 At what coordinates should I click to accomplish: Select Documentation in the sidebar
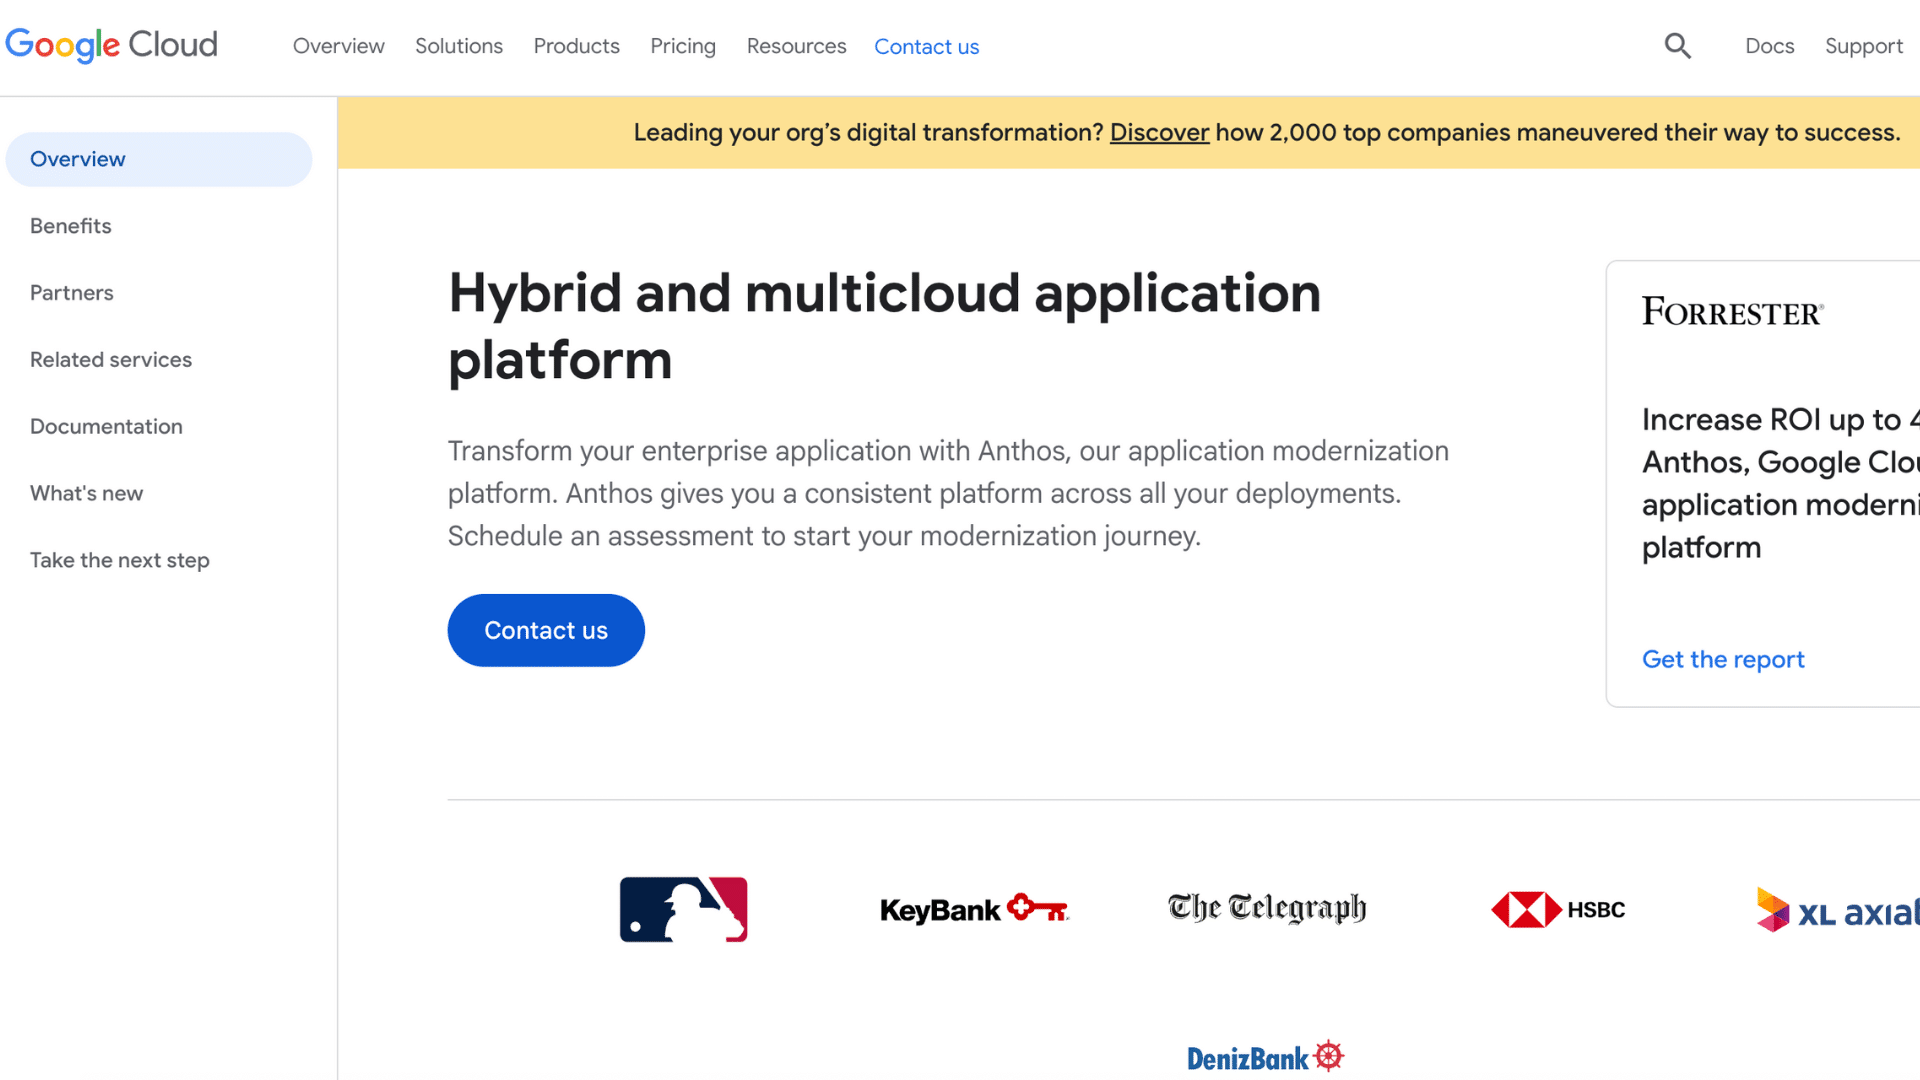pyautogui.click(x=106, y=426)
